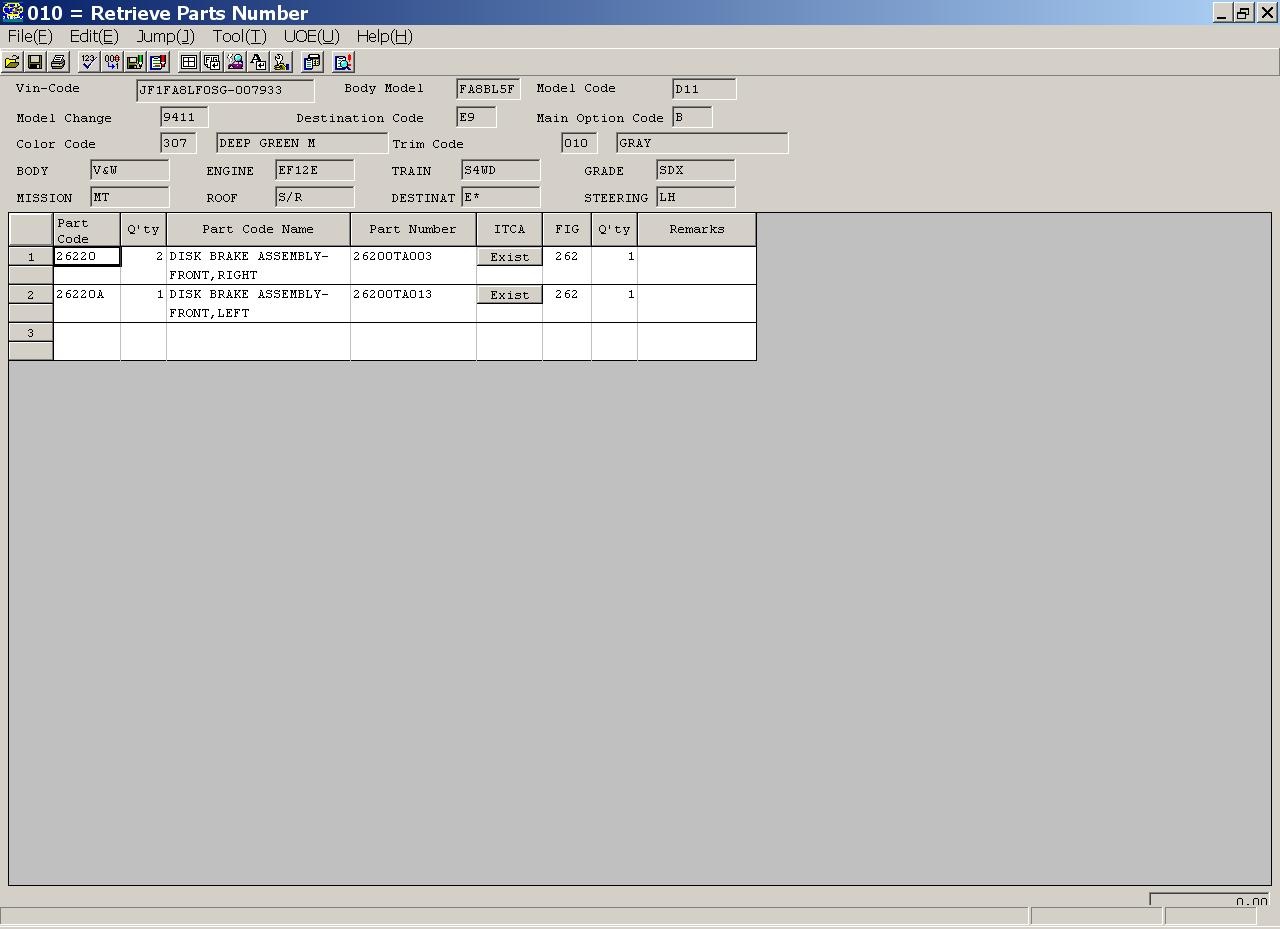
Task: Click the floppy disk save icon
Action: coord(35,62)
